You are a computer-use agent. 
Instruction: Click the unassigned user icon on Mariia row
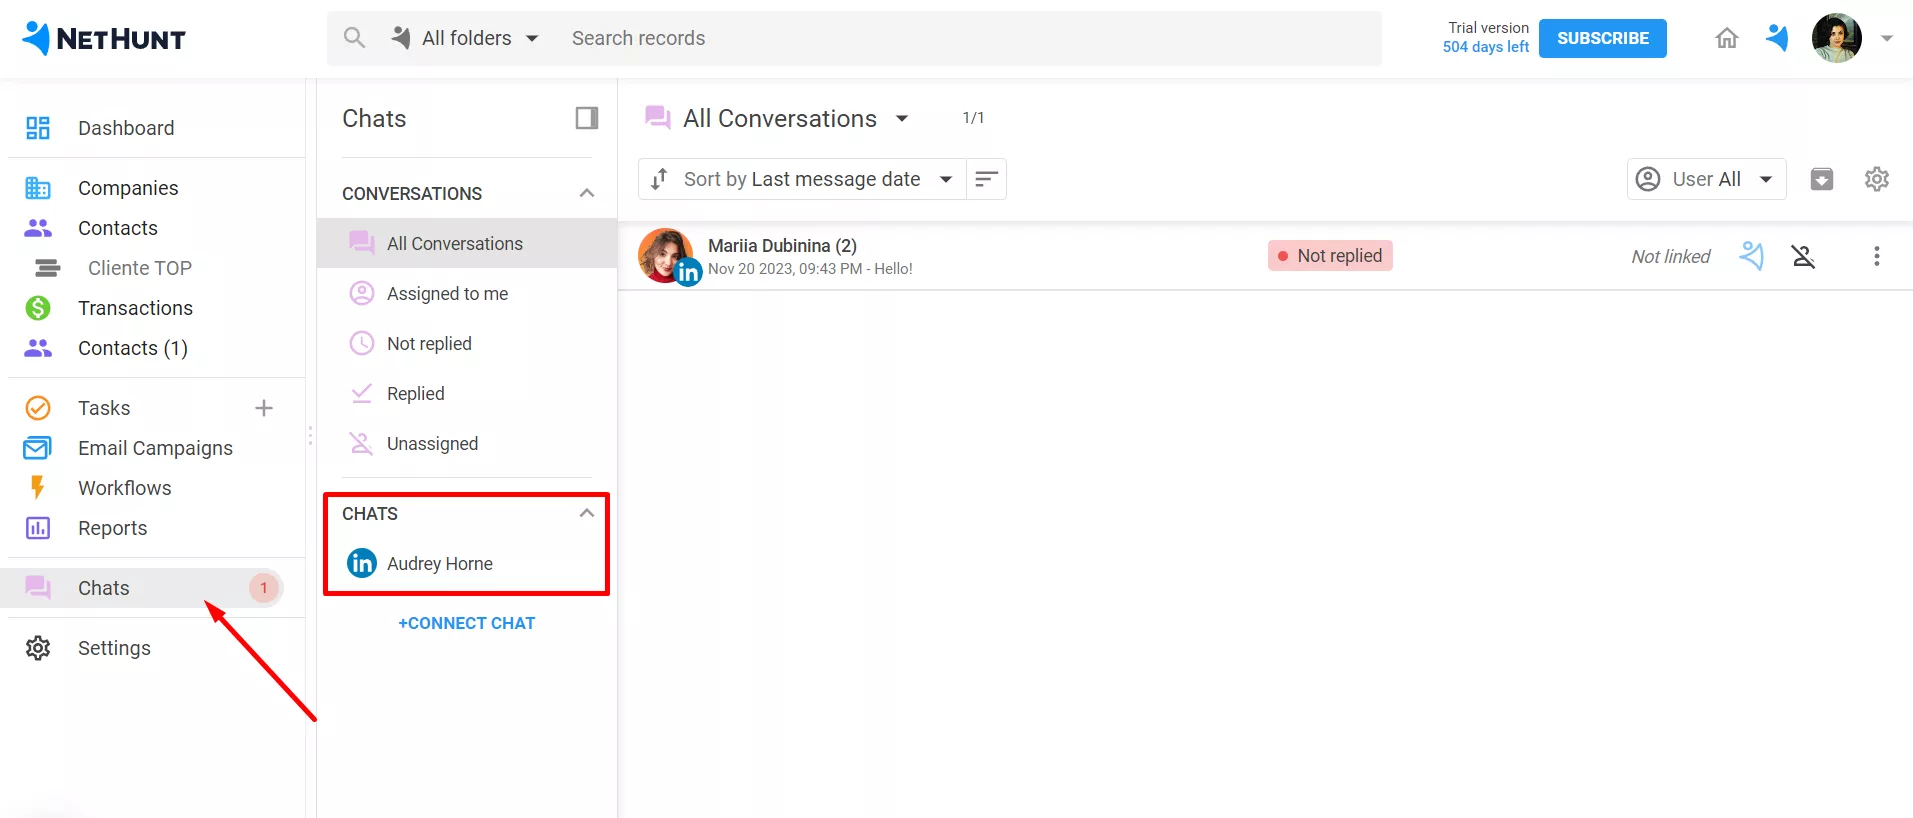click(1803, 256)
